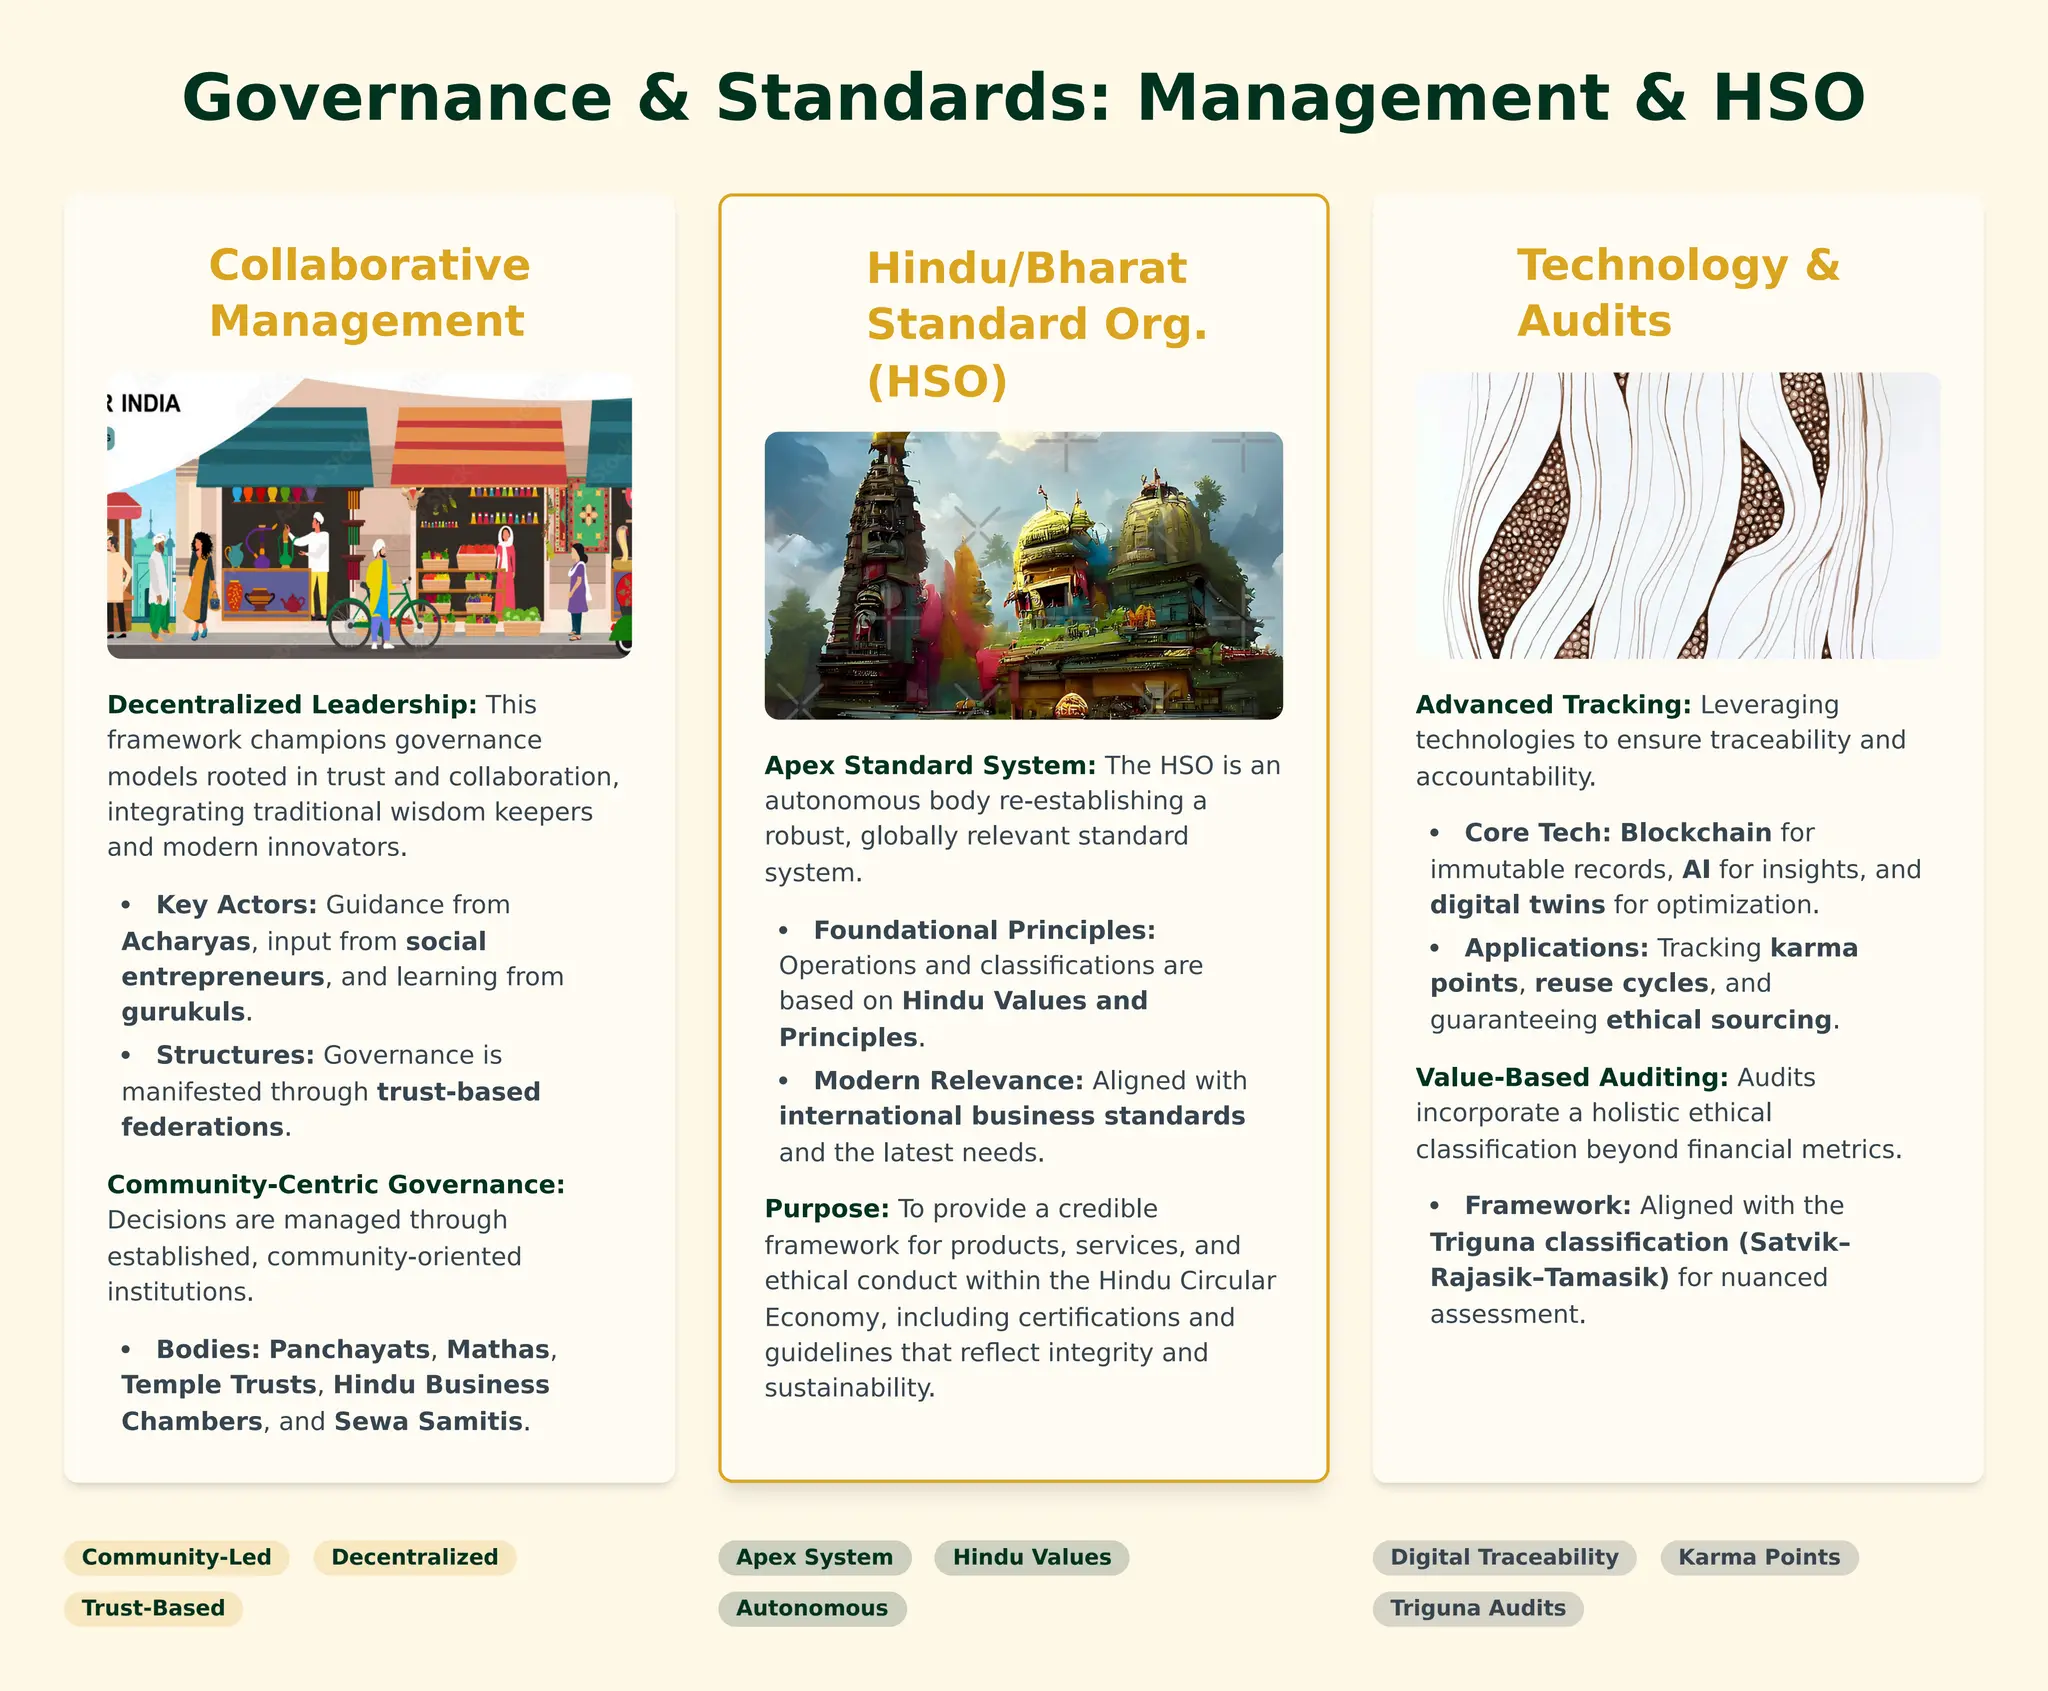Screen dimensions: 2048x1691
Task: Click the page title Governance & Standards
Action: coord(1023,98)
